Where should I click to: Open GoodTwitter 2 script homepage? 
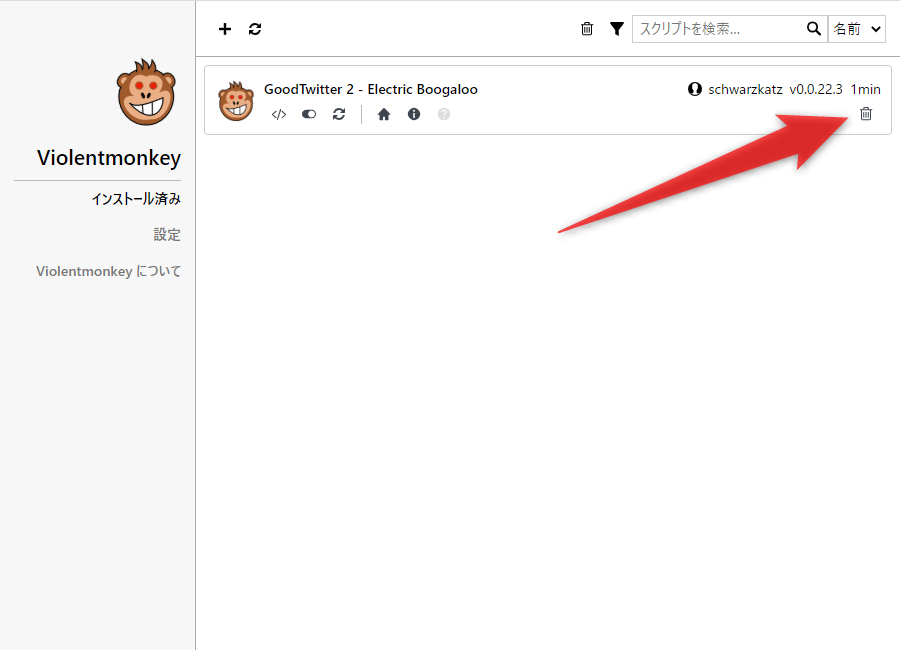click(384, 114)
